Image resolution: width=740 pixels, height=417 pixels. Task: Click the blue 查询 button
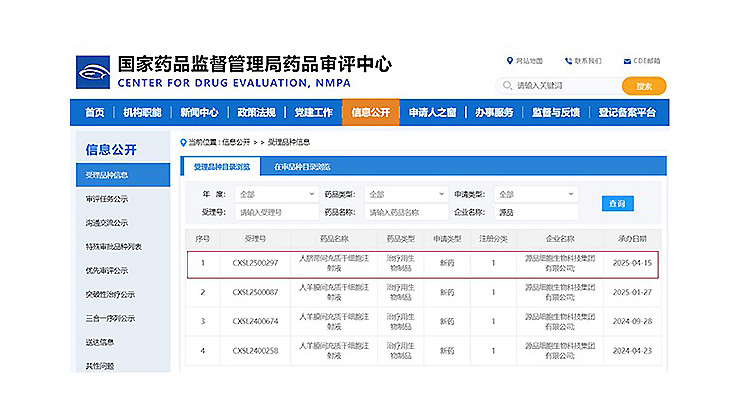coord(617,203)
